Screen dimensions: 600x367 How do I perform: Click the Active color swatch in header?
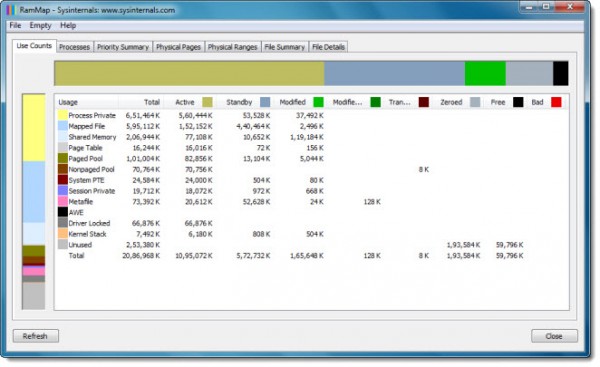coord(207,102)
